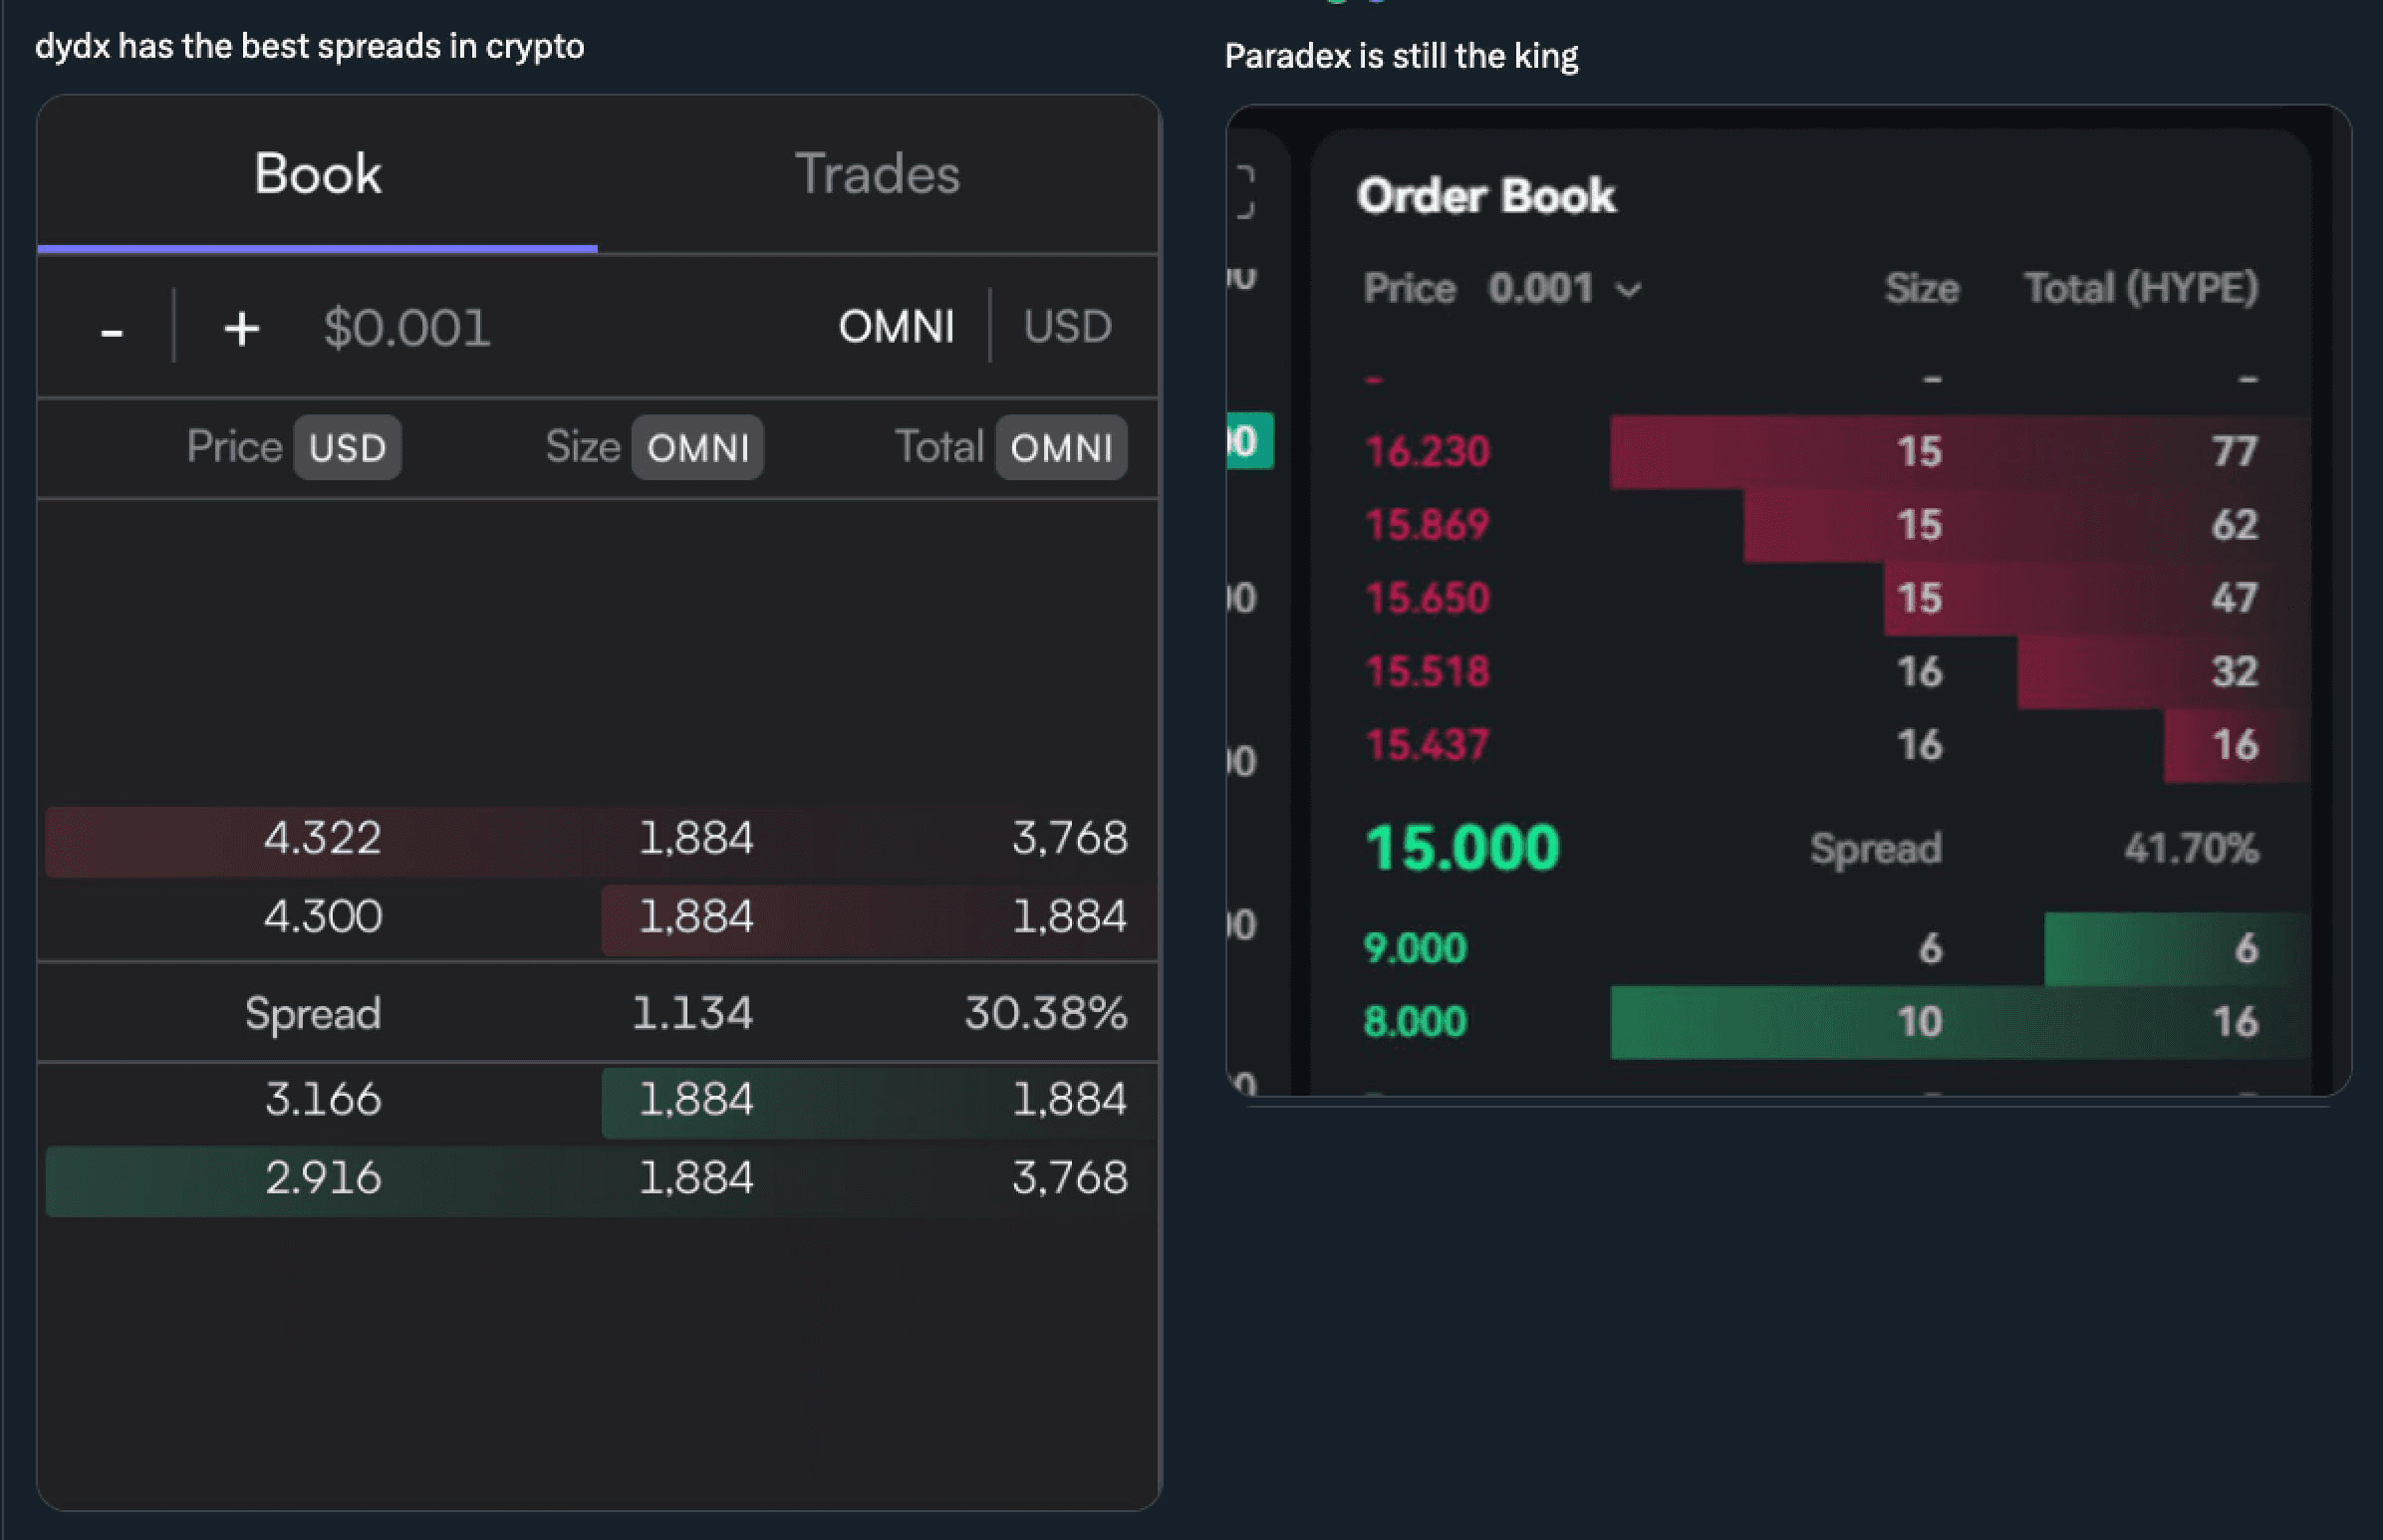This screenshot has width=2383, height=1540.
Task: Click size 1,884 in the 4.322 row
Action: 696,838
